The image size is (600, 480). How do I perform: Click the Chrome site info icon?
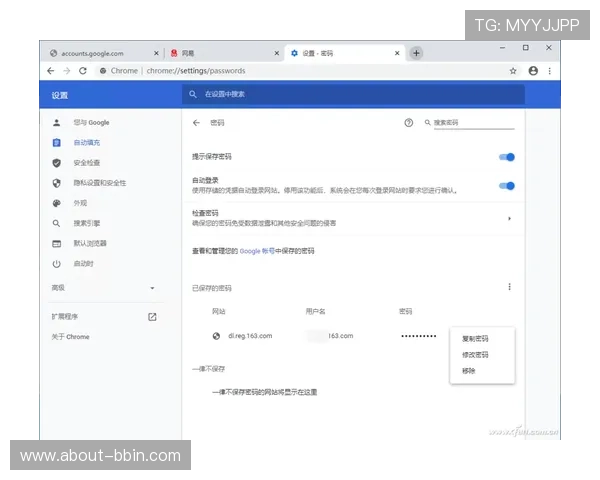click(103, 71)
